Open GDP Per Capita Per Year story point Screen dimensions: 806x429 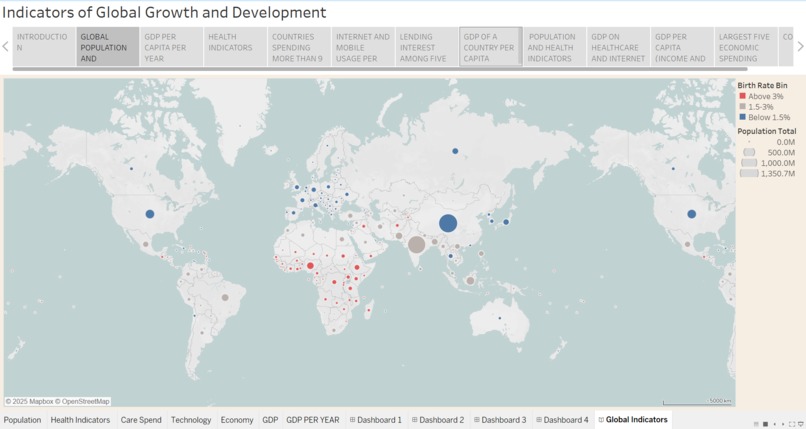[172, 47]
